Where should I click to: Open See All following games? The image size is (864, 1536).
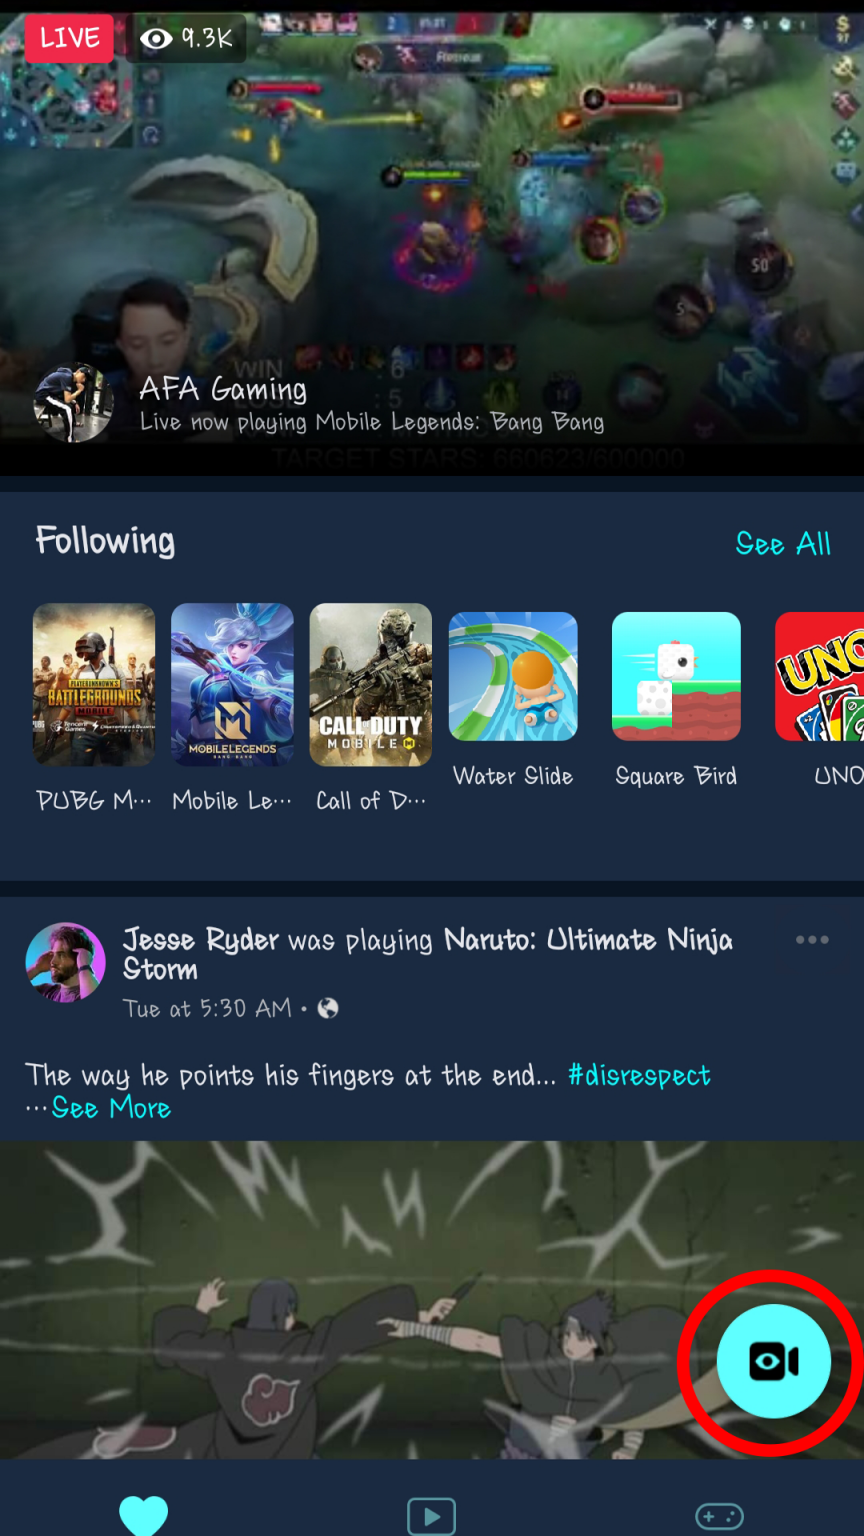(783, 544)
